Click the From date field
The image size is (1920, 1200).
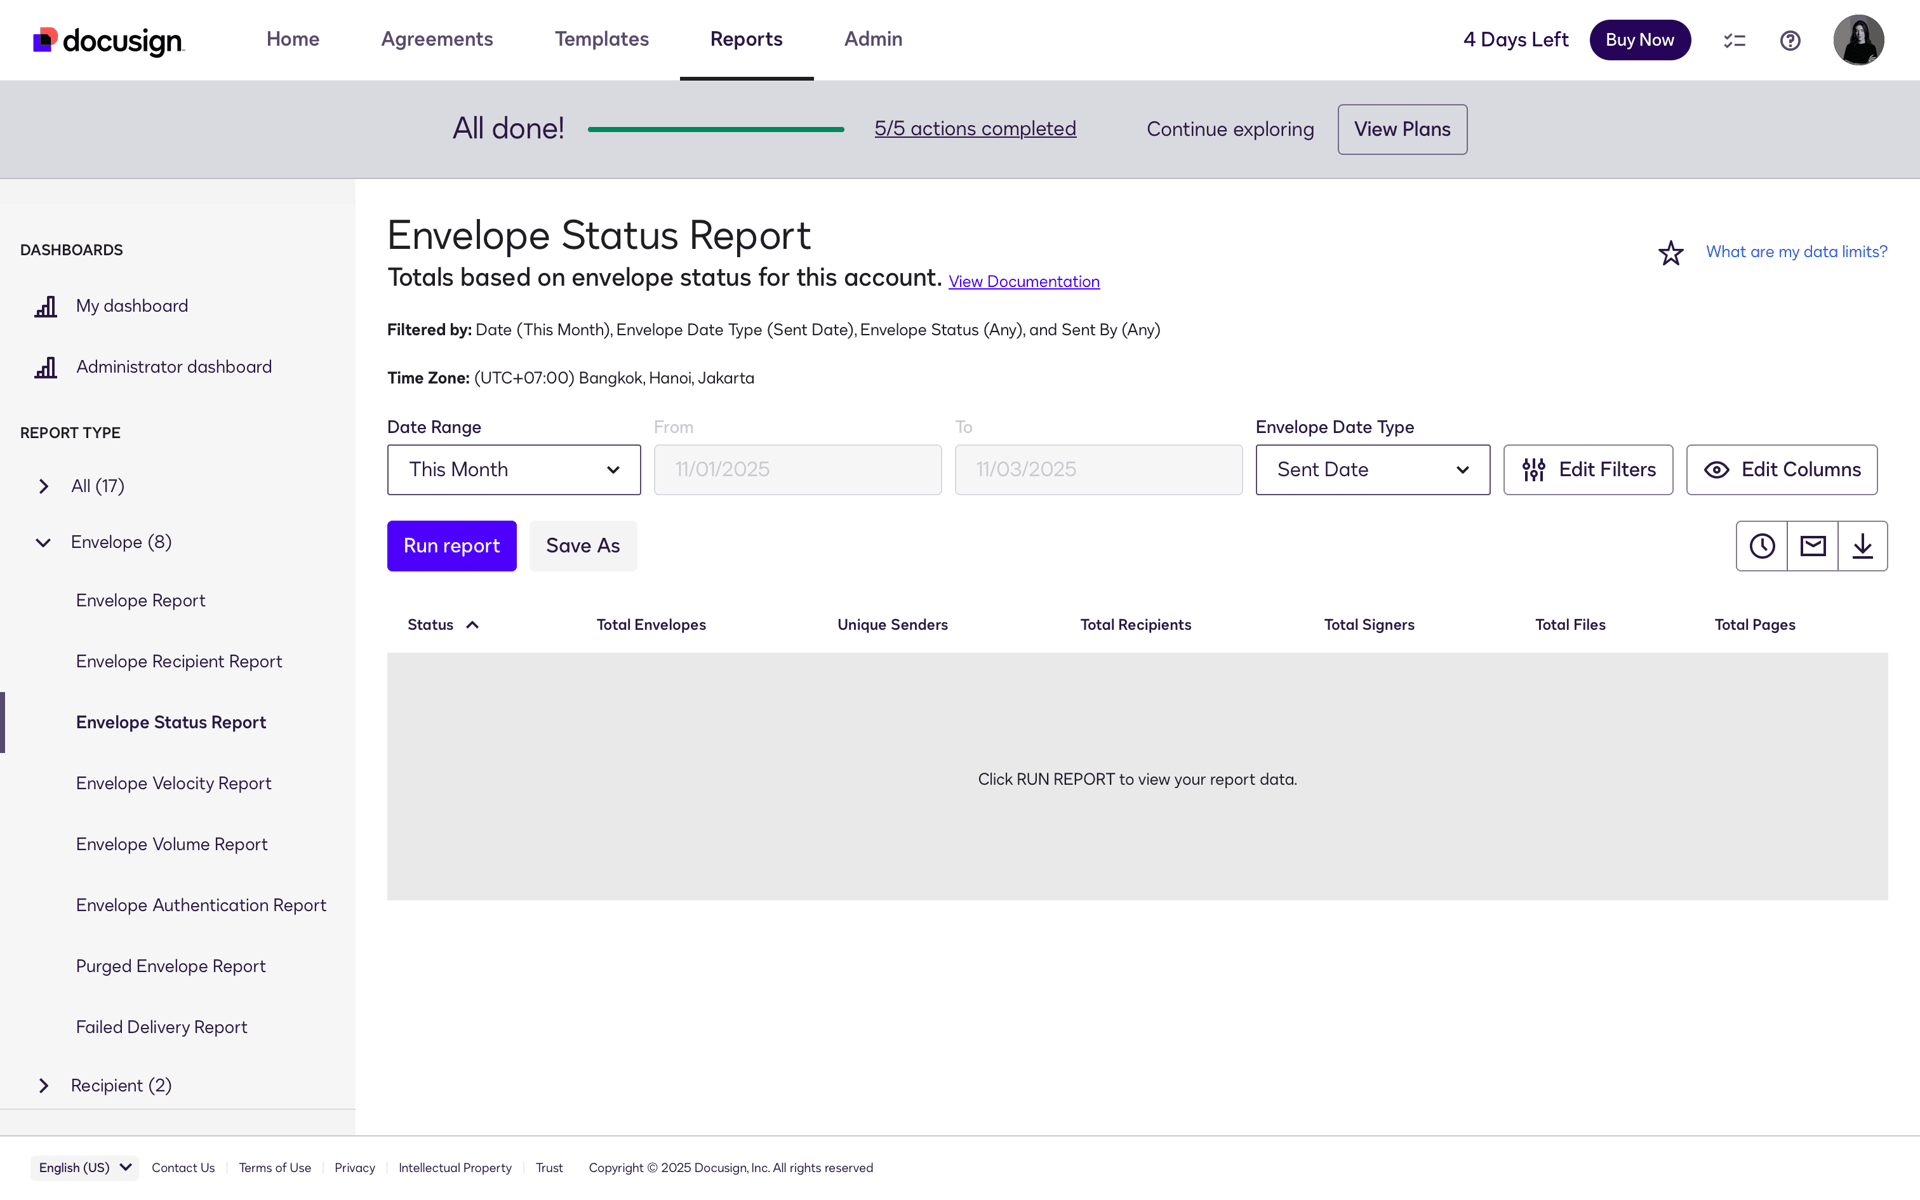[x=797, y=470]
